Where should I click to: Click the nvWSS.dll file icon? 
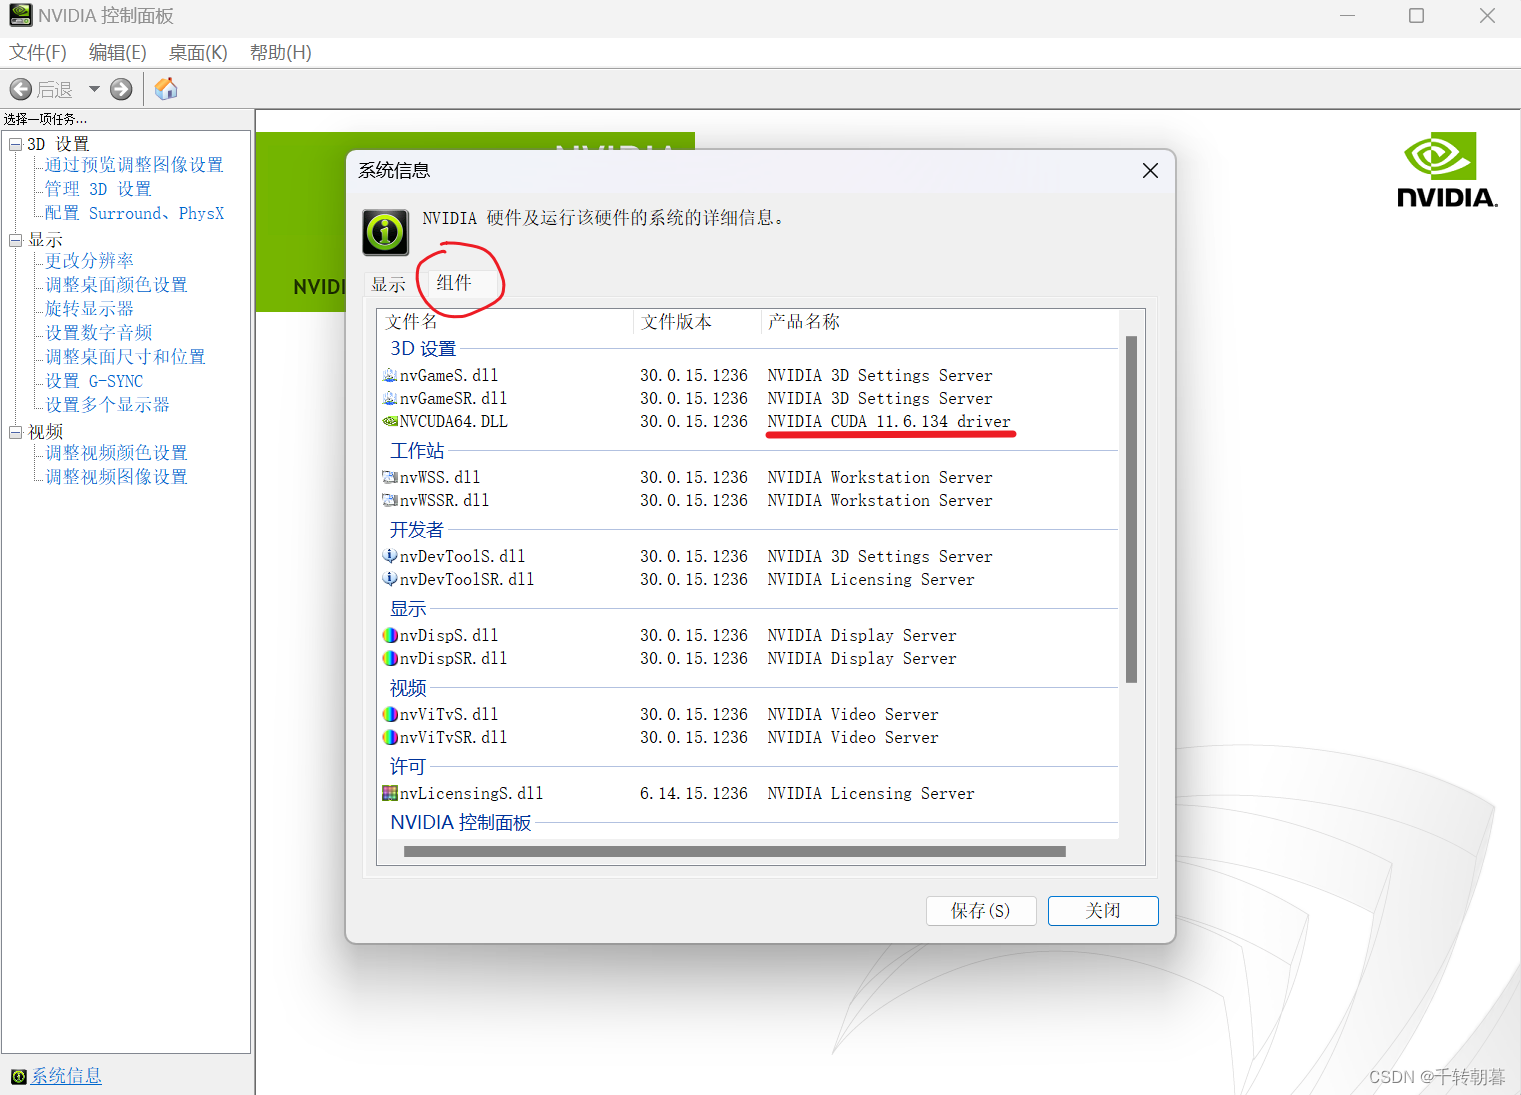click(x=390, y=477)
